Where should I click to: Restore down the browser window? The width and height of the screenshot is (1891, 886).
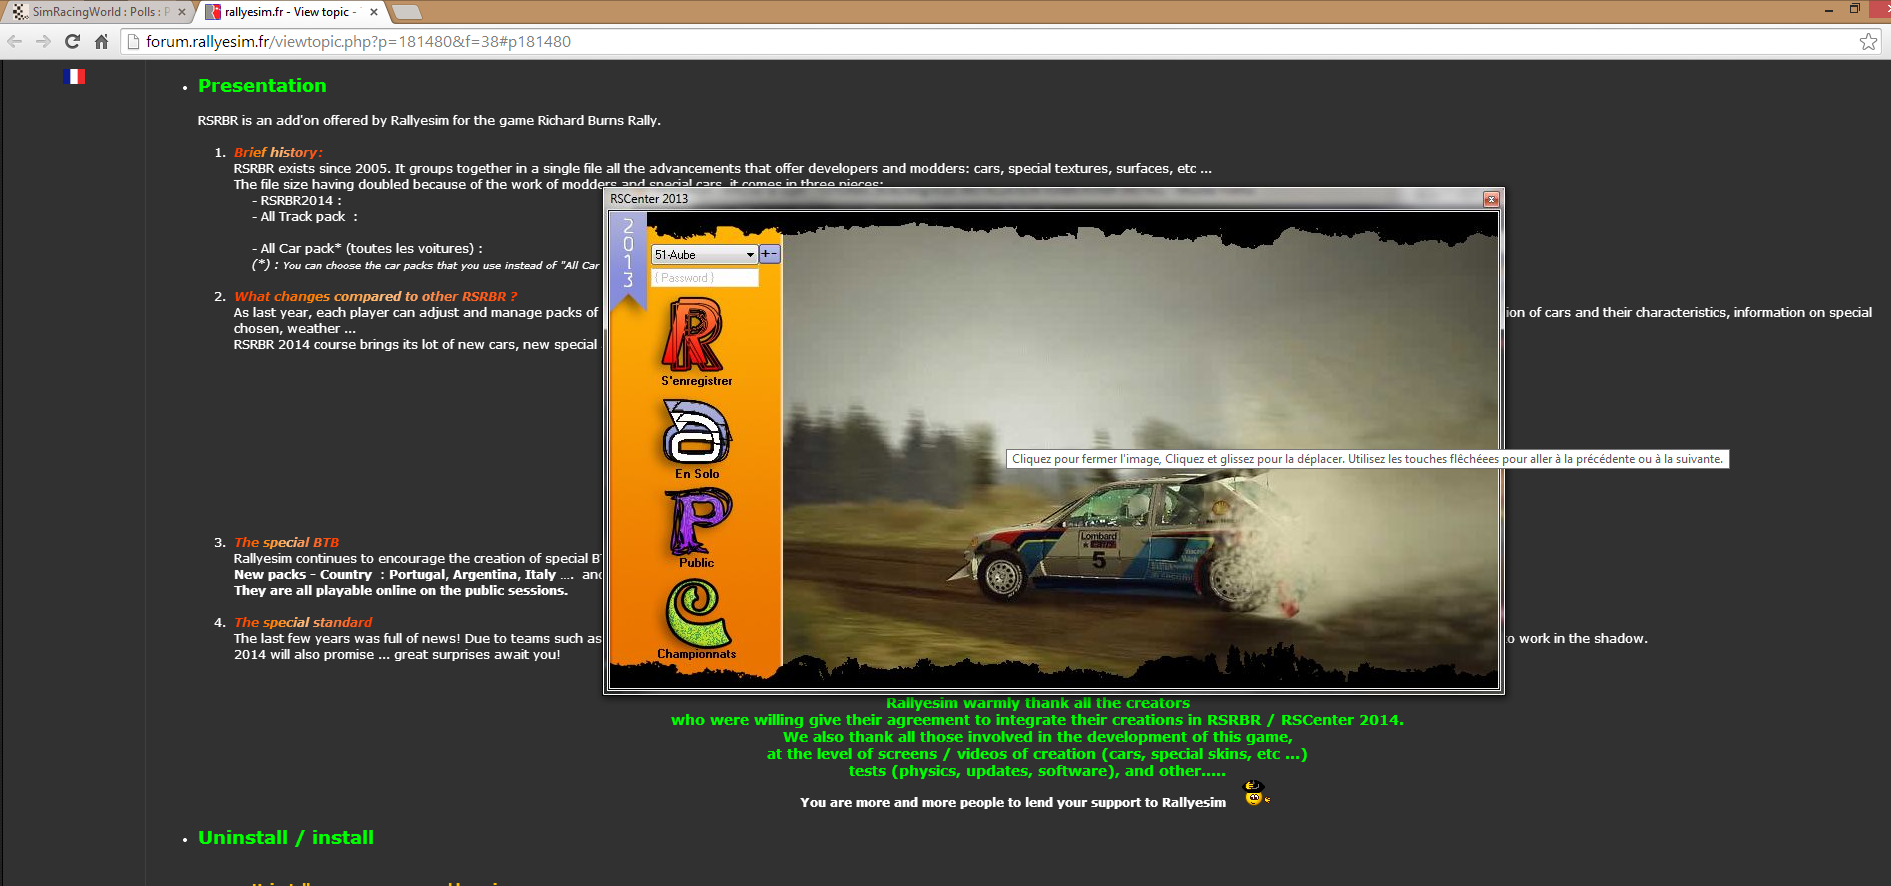1854,9
